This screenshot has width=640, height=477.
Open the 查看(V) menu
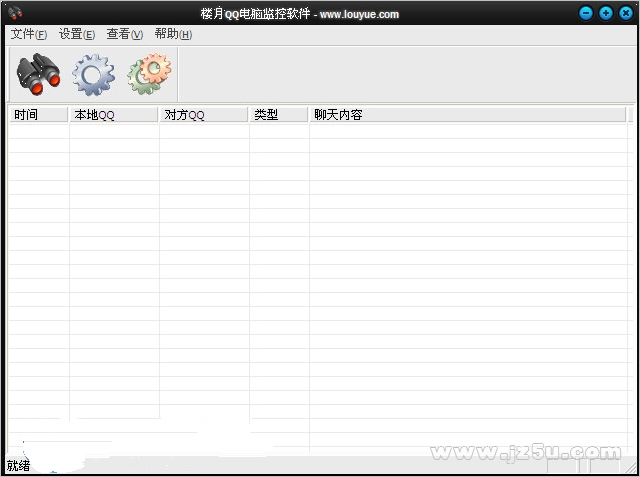pos(124,34)
